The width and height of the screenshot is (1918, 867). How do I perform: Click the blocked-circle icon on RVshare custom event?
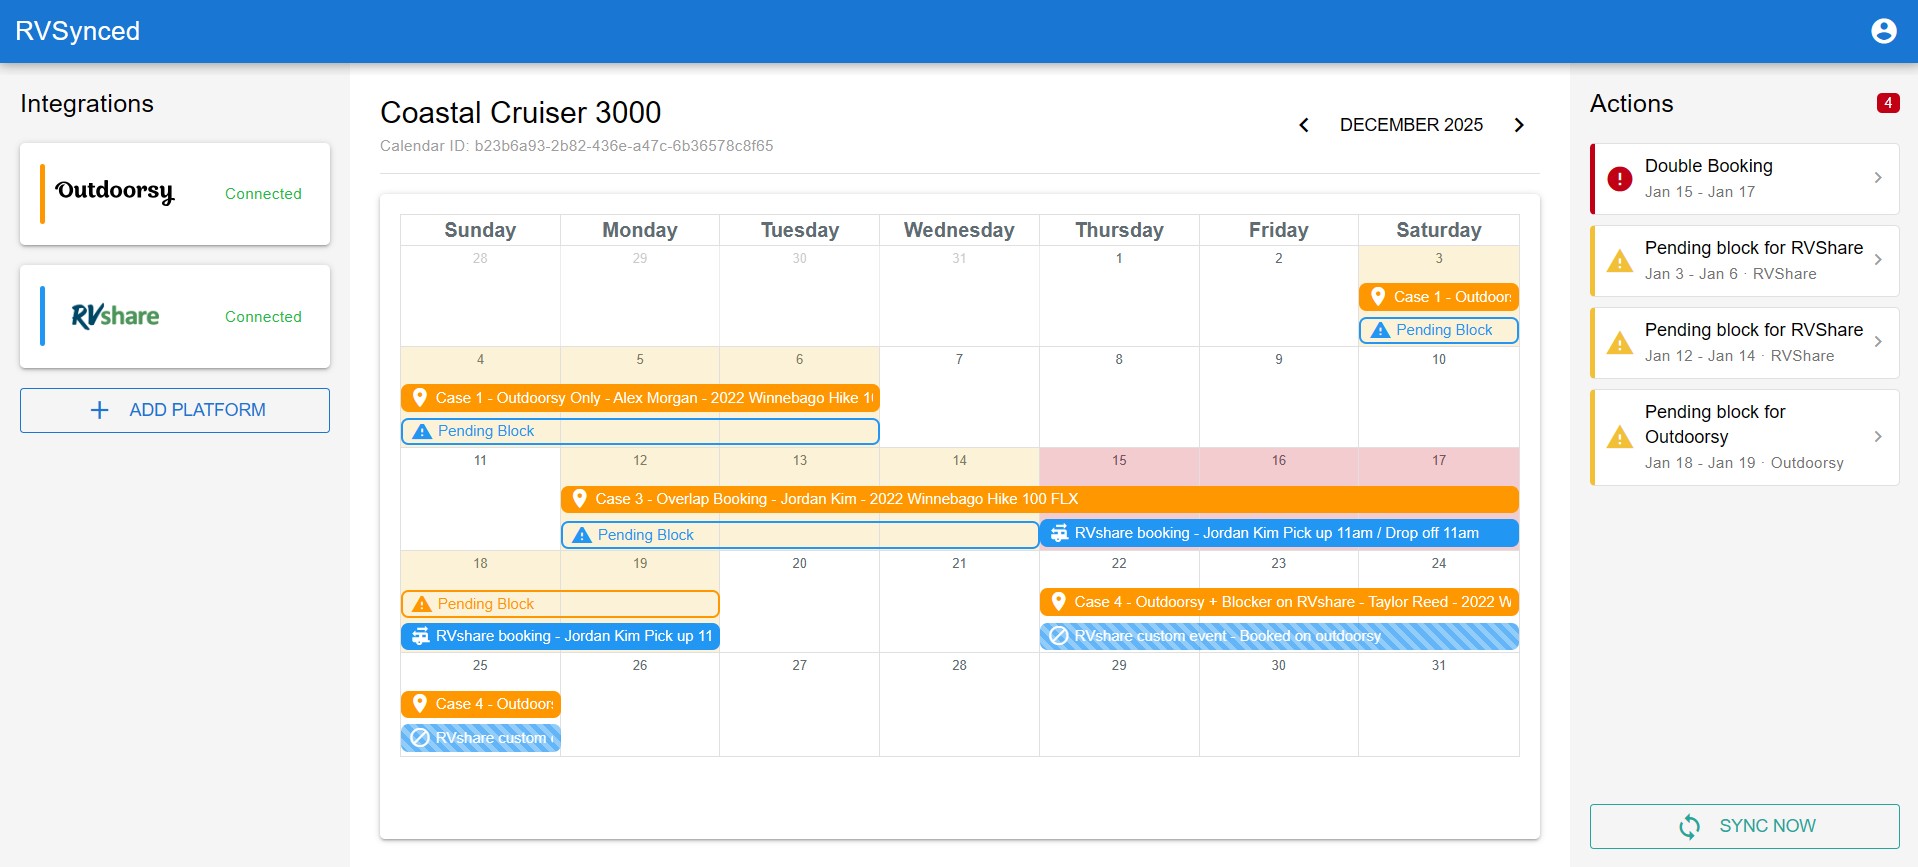[x=1059, y=636]
